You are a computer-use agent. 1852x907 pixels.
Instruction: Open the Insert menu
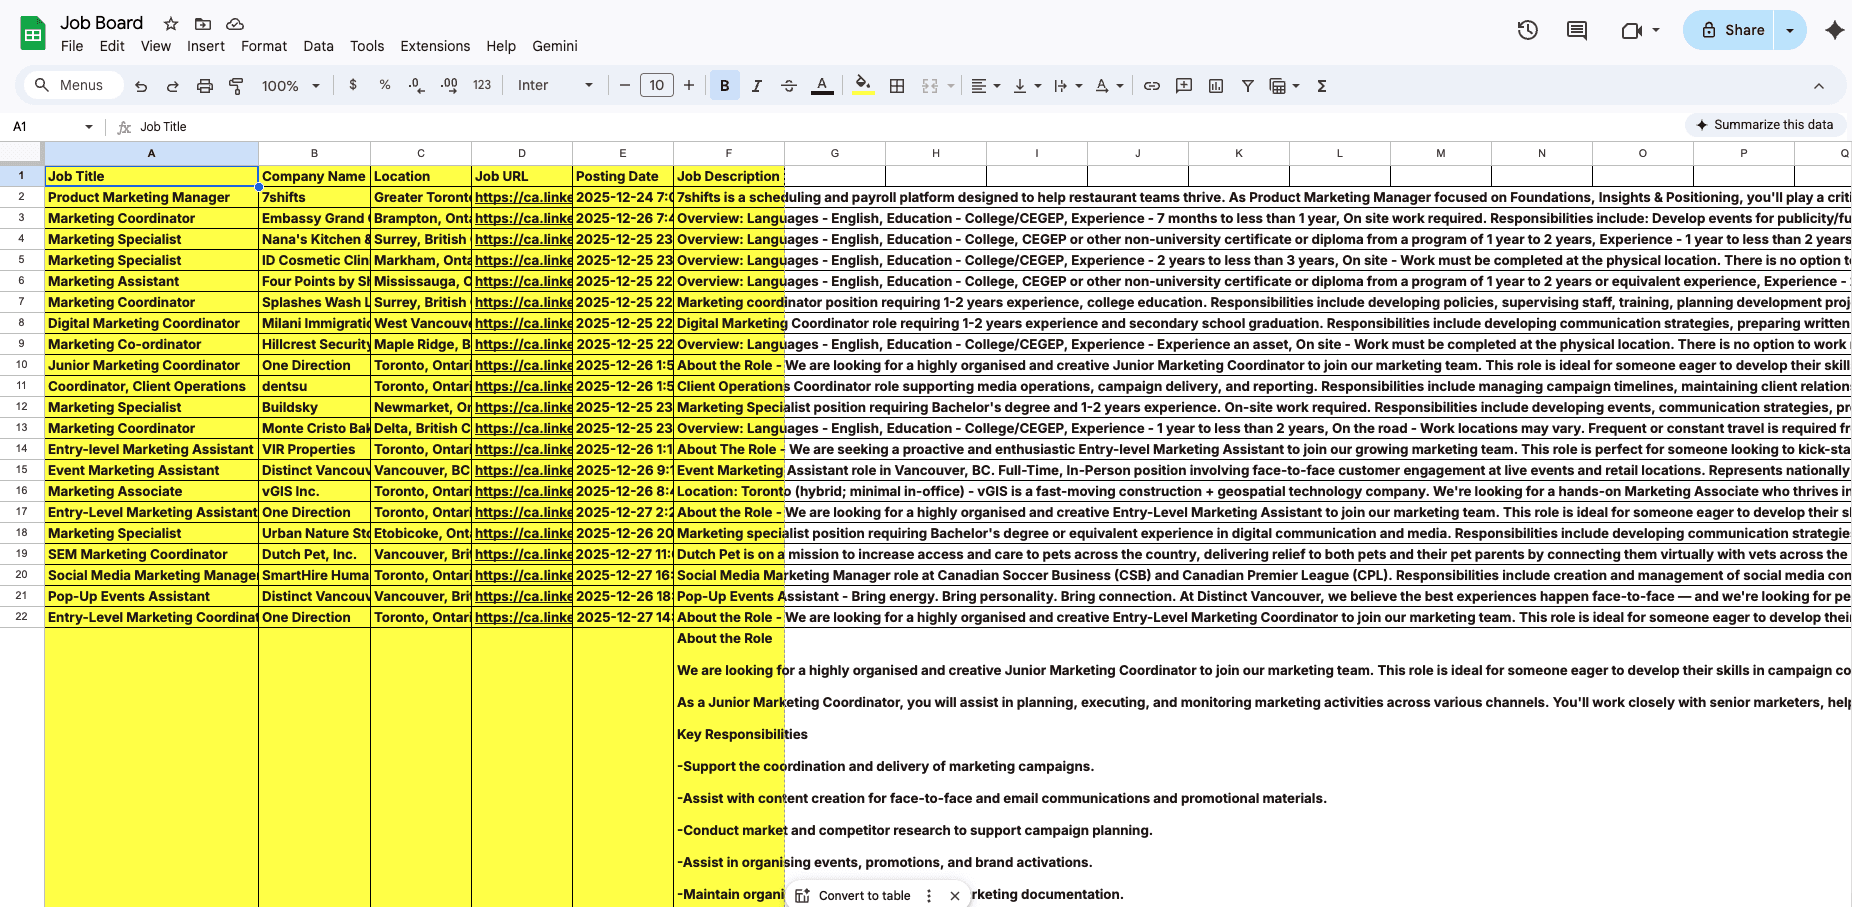click(206, 46)
